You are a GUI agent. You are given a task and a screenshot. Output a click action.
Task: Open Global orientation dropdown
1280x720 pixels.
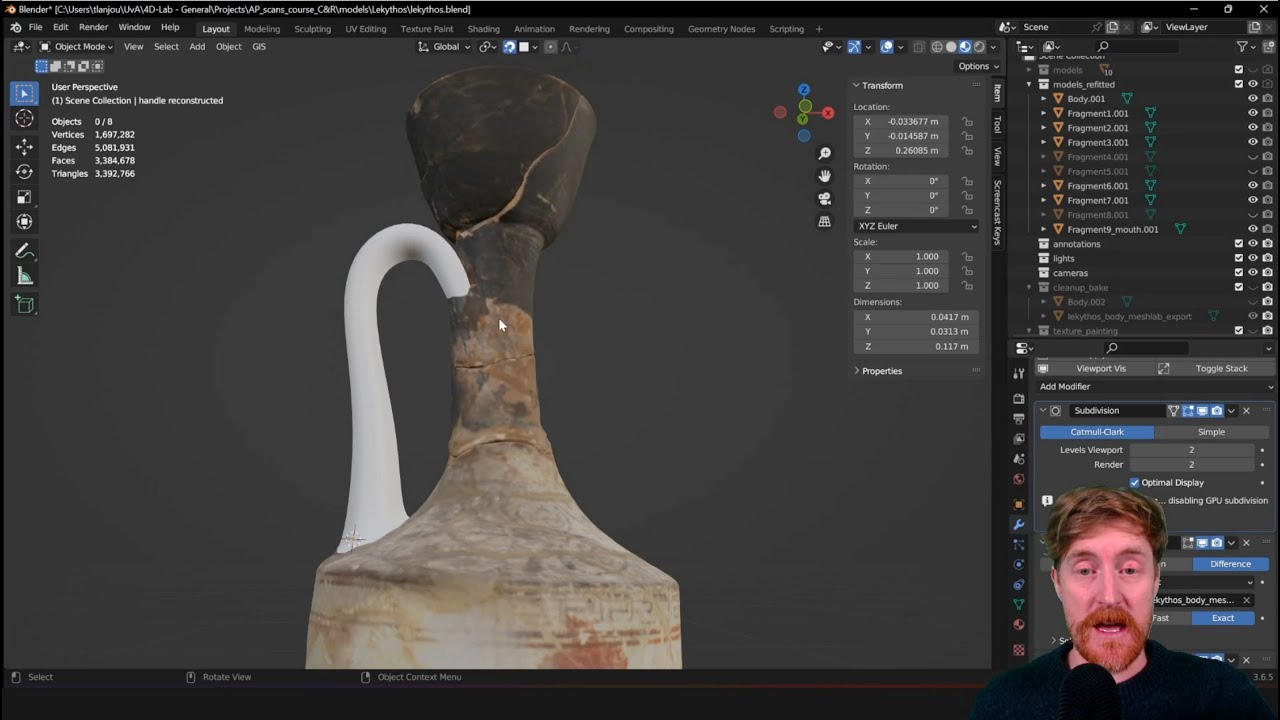[438, 47]
